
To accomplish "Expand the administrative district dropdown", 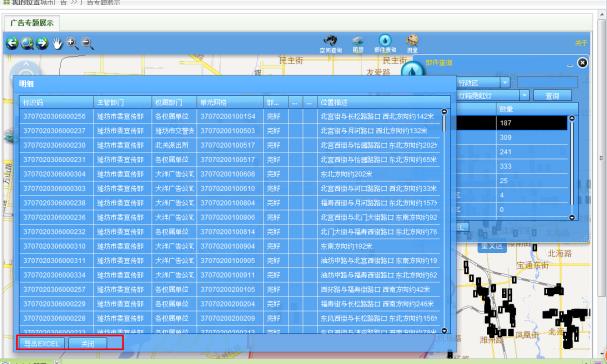I will pos(505,82).
